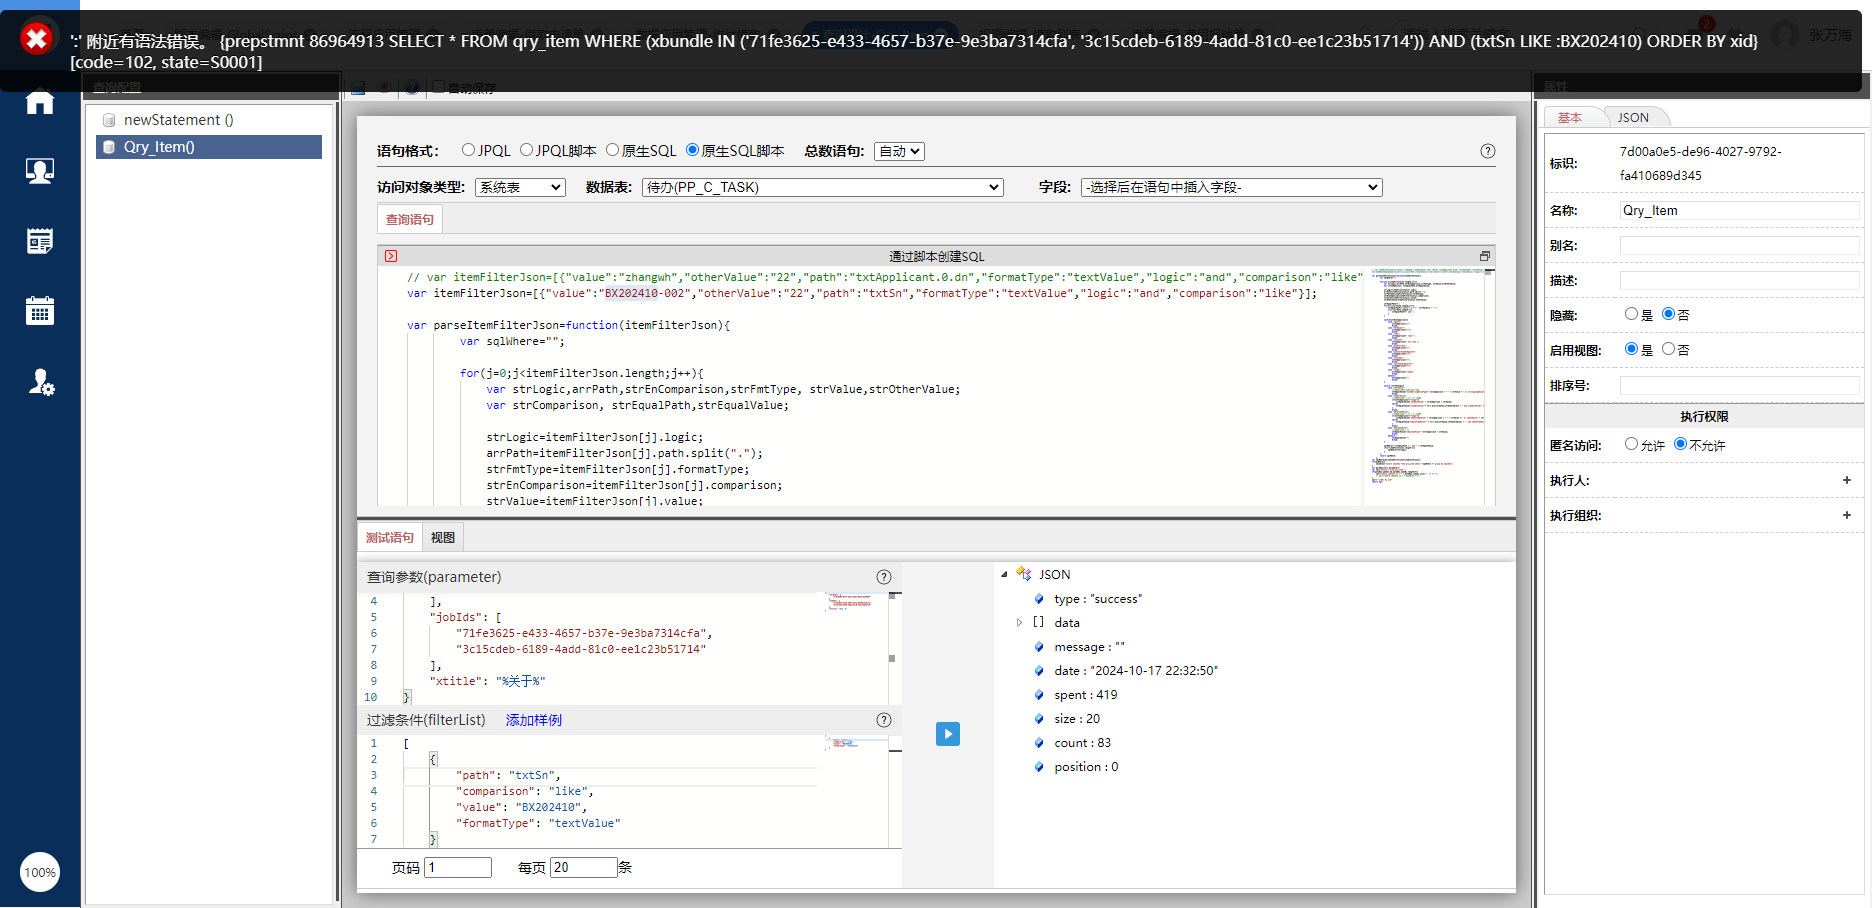The height and width of the screenshot is (908, 1872).
Task: Click the 每页 page size input field
Action: [x=583, y=867]
